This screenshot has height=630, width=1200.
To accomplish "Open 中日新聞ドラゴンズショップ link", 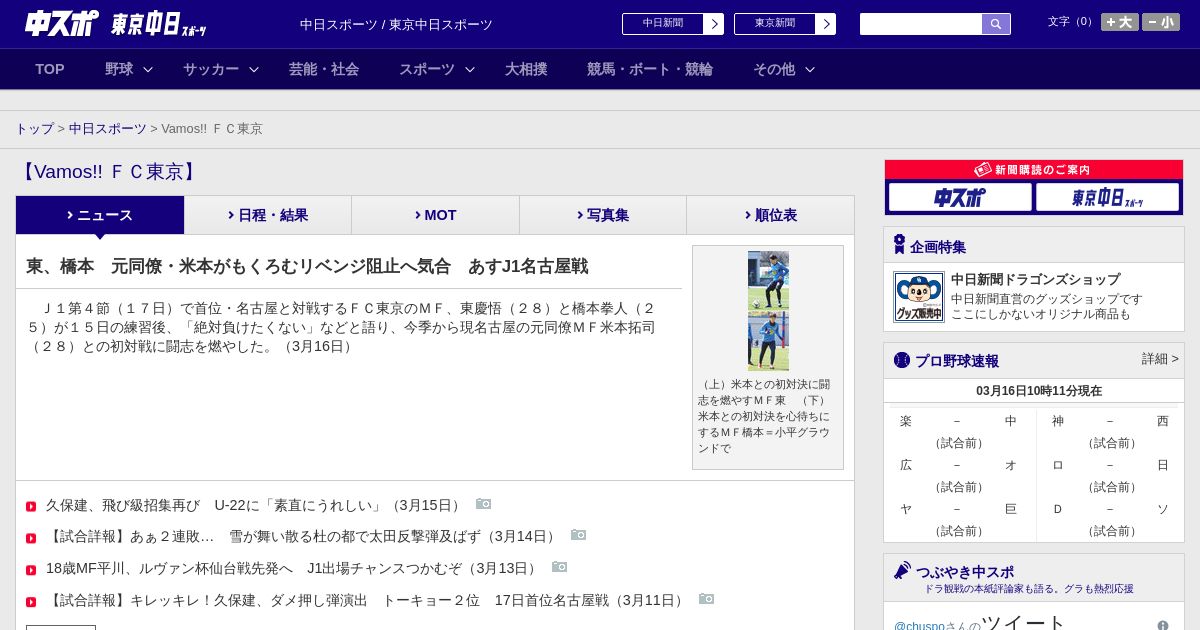I will tap(1035, 280).
